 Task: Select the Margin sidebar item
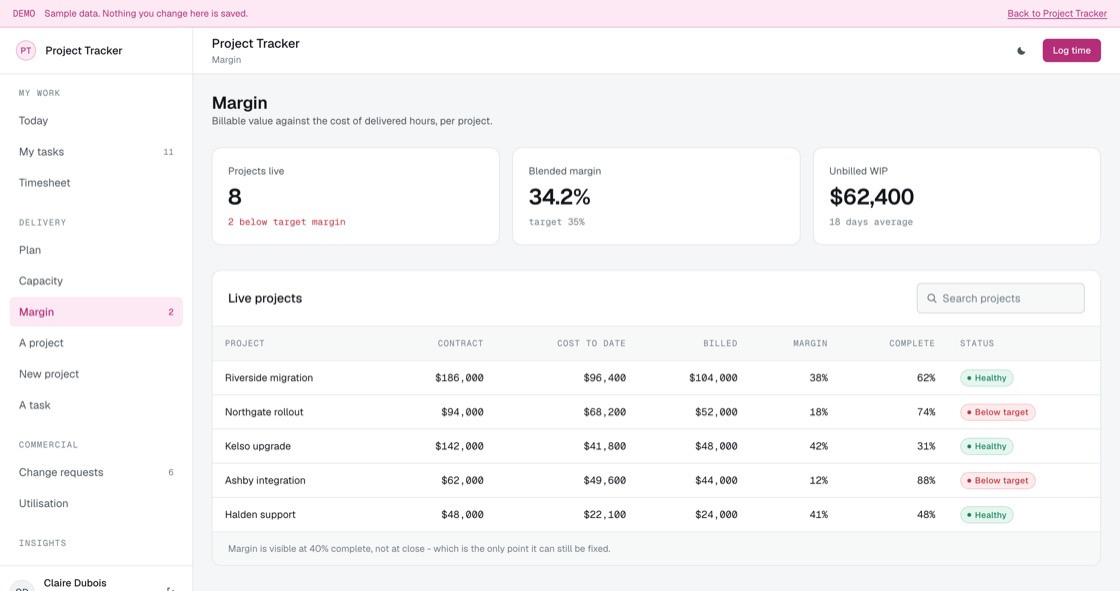pos(96,312)
